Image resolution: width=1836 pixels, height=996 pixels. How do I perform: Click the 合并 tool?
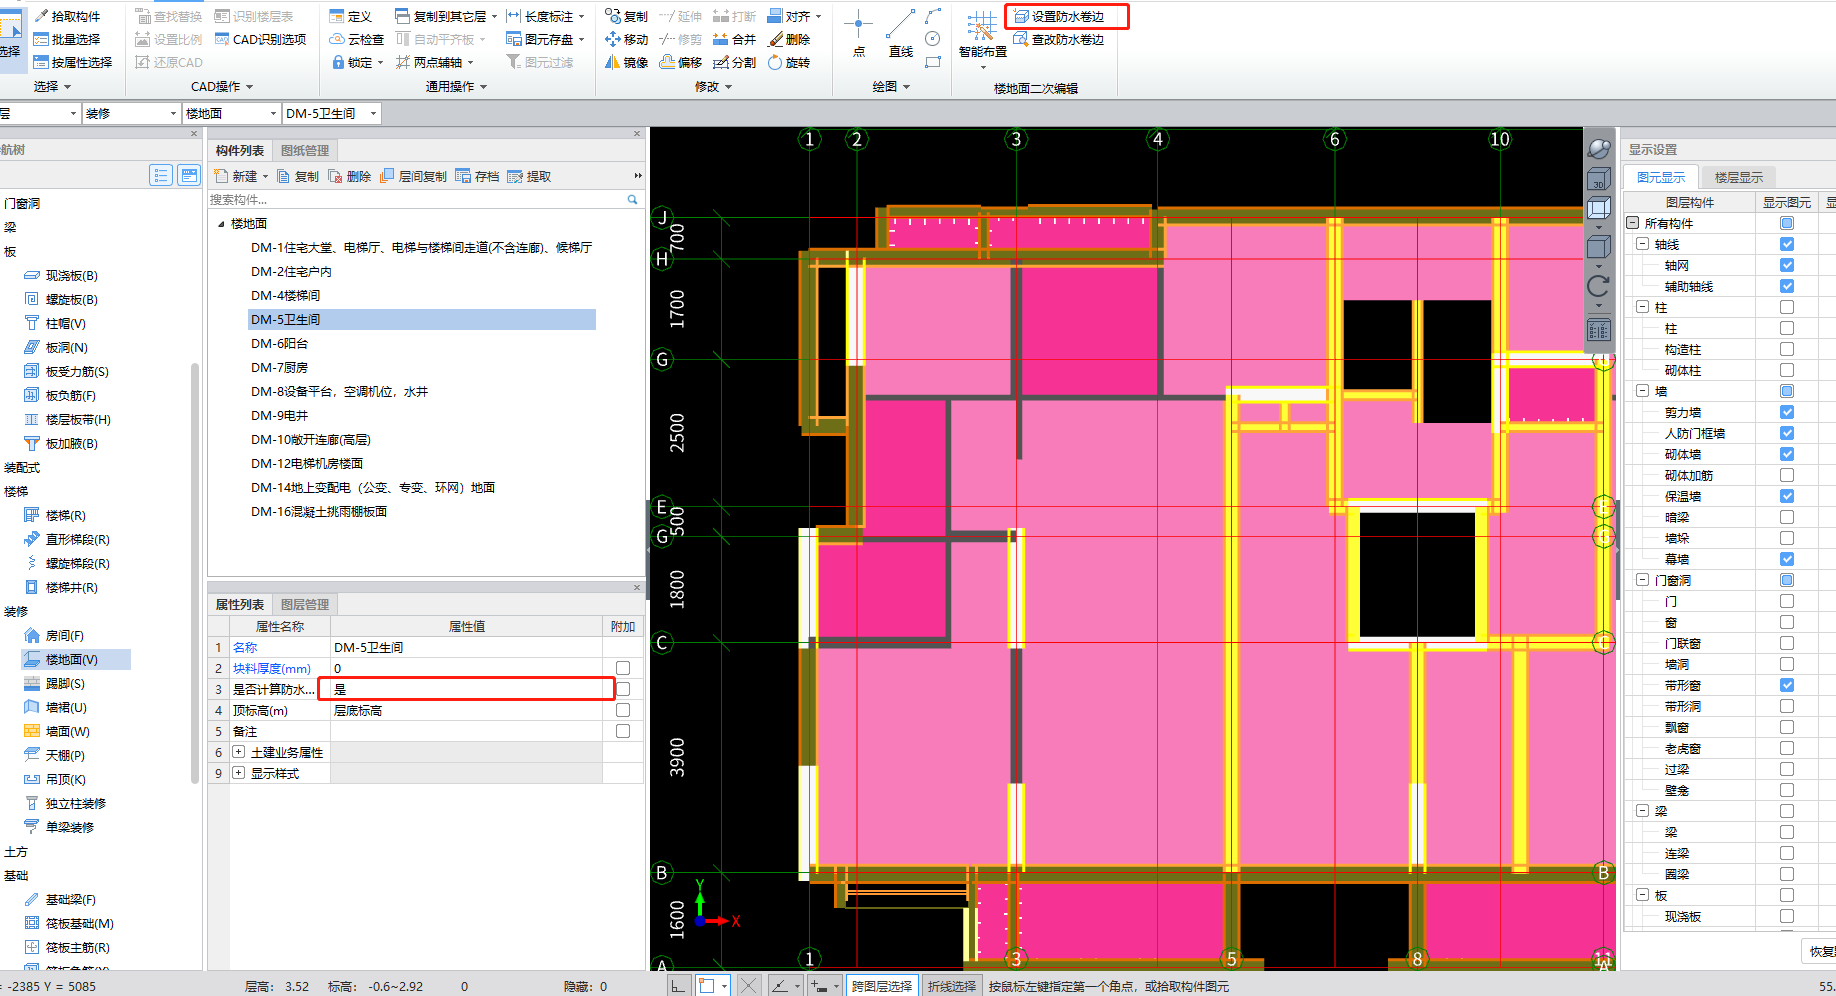click(734, 39)
